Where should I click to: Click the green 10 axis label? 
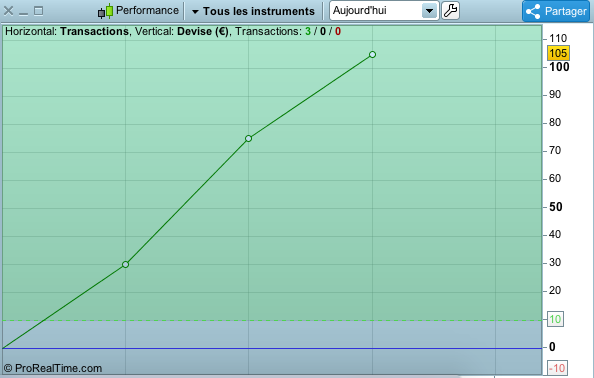click(555, 319)
